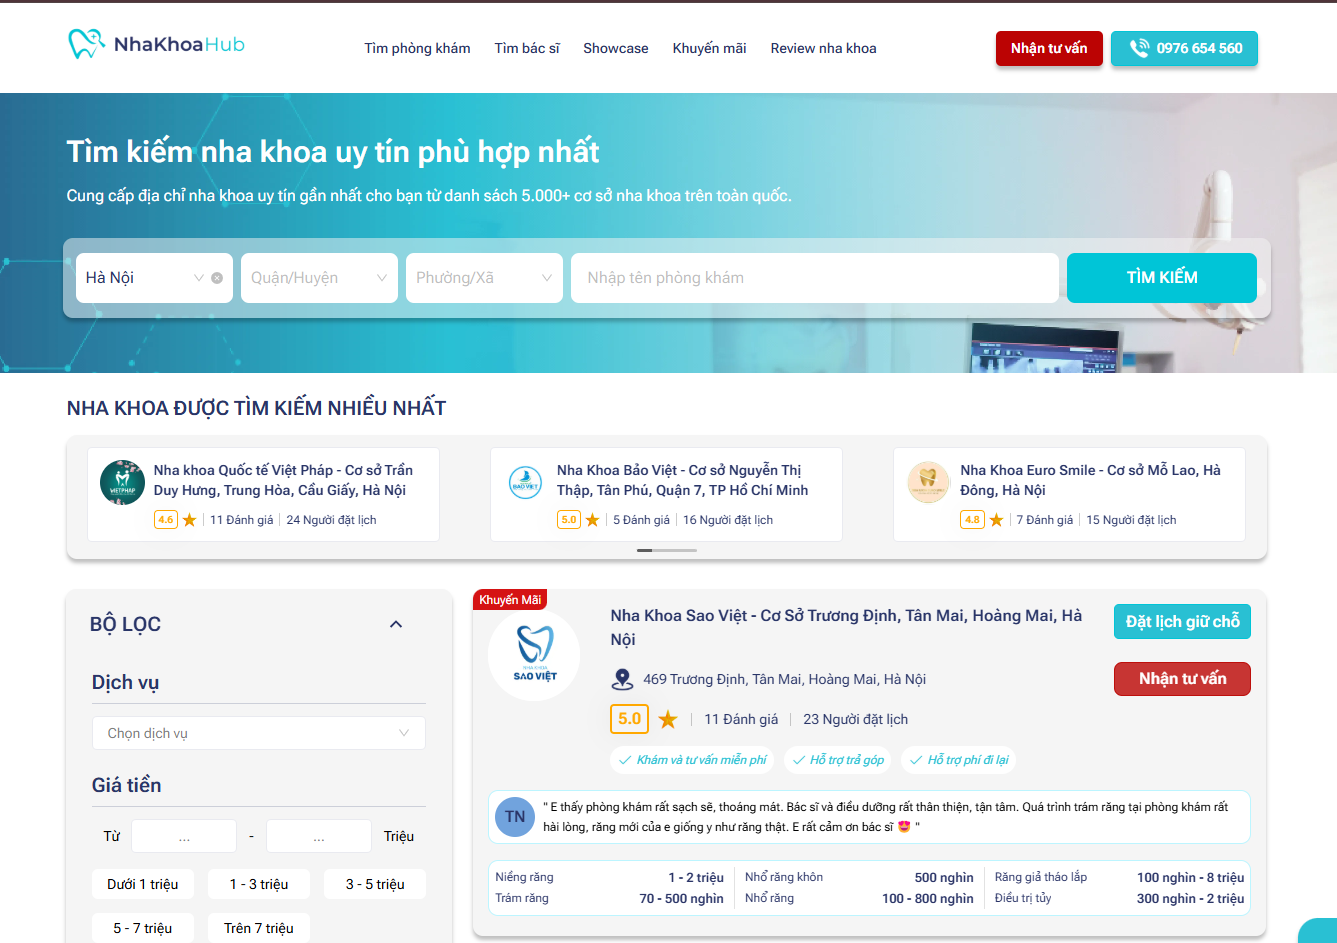Viewport: 1337px width, 943px height.
Task: Focus the Nhập tên phòng khám field
Action: [x=815, y=278]
